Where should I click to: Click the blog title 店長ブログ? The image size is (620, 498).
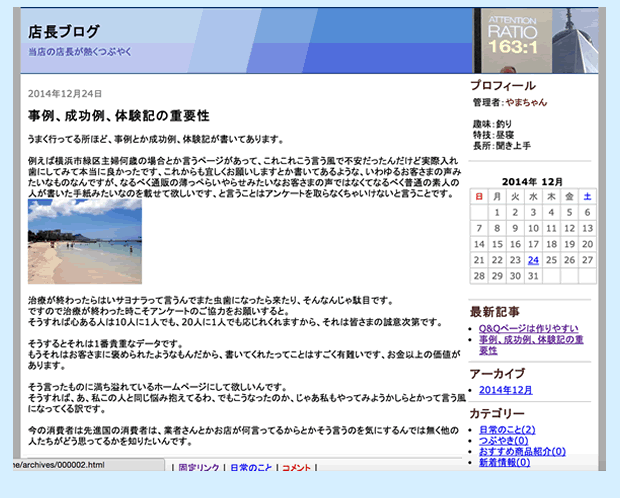tap(64, 32)
